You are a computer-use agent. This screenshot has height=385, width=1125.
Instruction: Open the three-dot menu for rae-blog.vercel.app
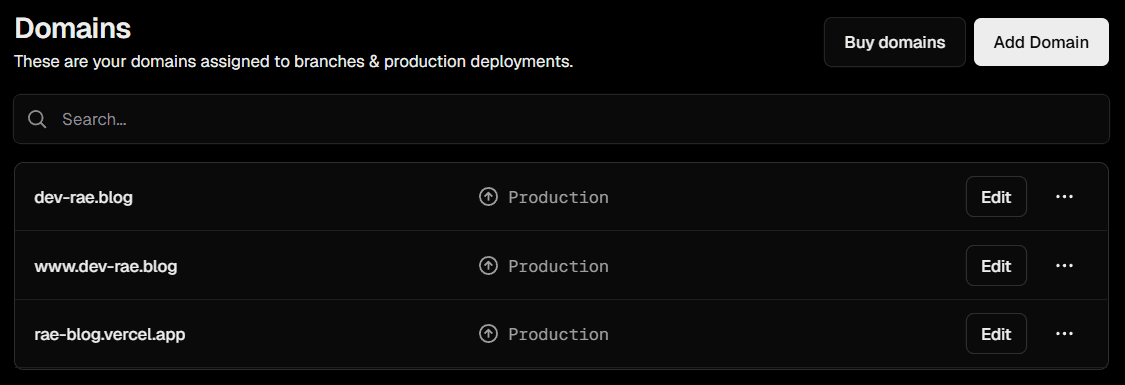point(1064,333)
